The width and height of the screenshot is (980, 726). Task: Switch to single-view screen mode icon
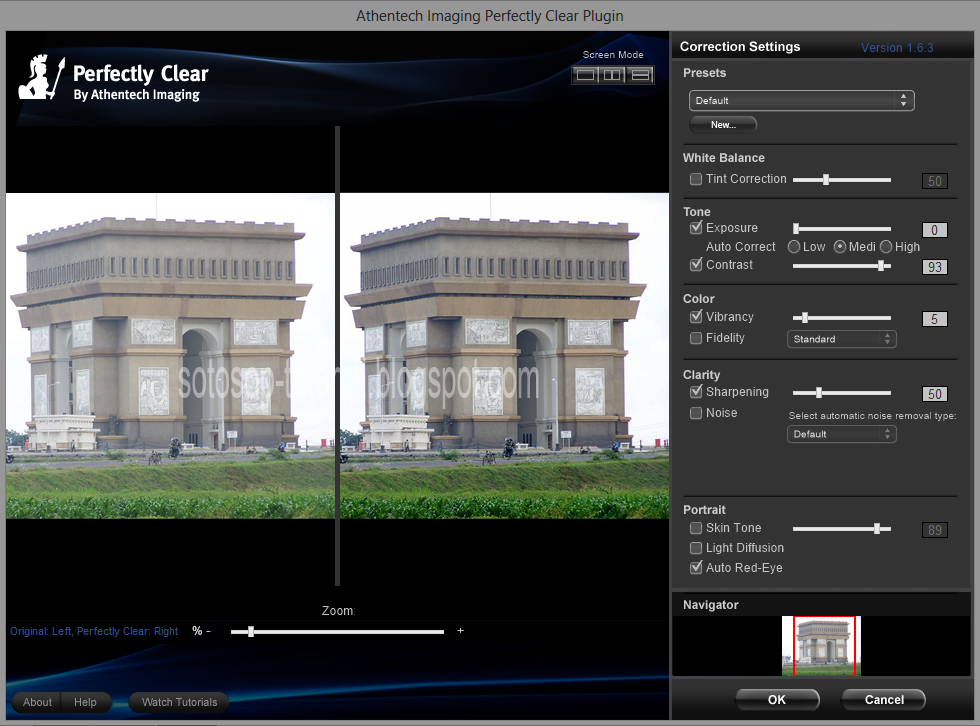coord(585,75)
